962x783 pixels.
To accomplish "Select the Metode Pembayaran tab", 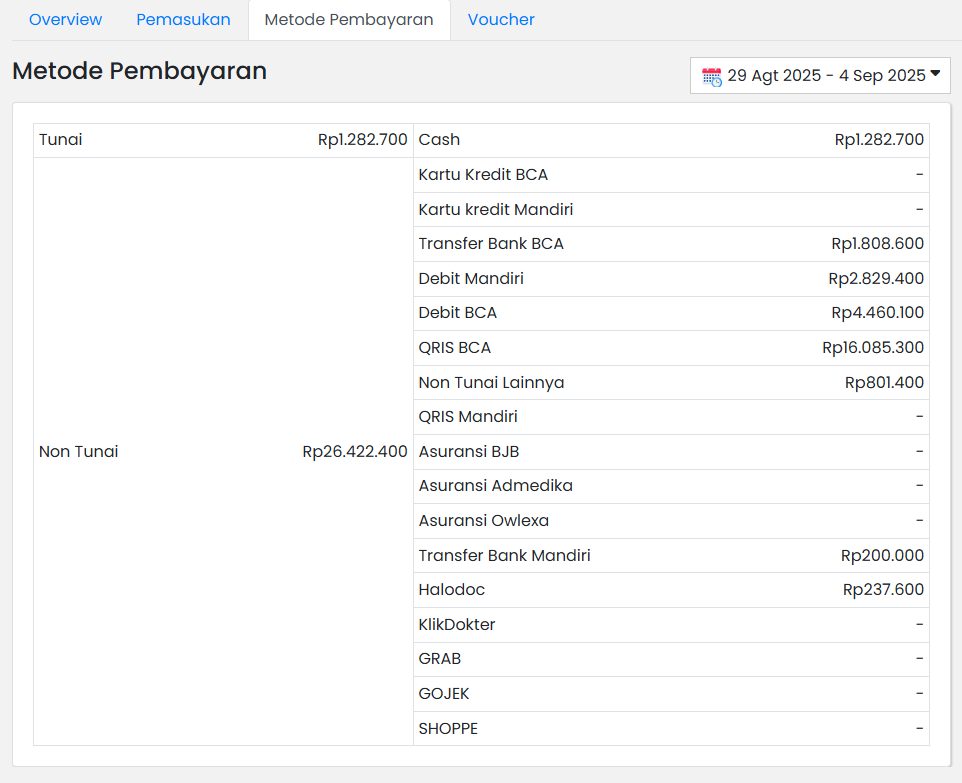I will point(349,20).
